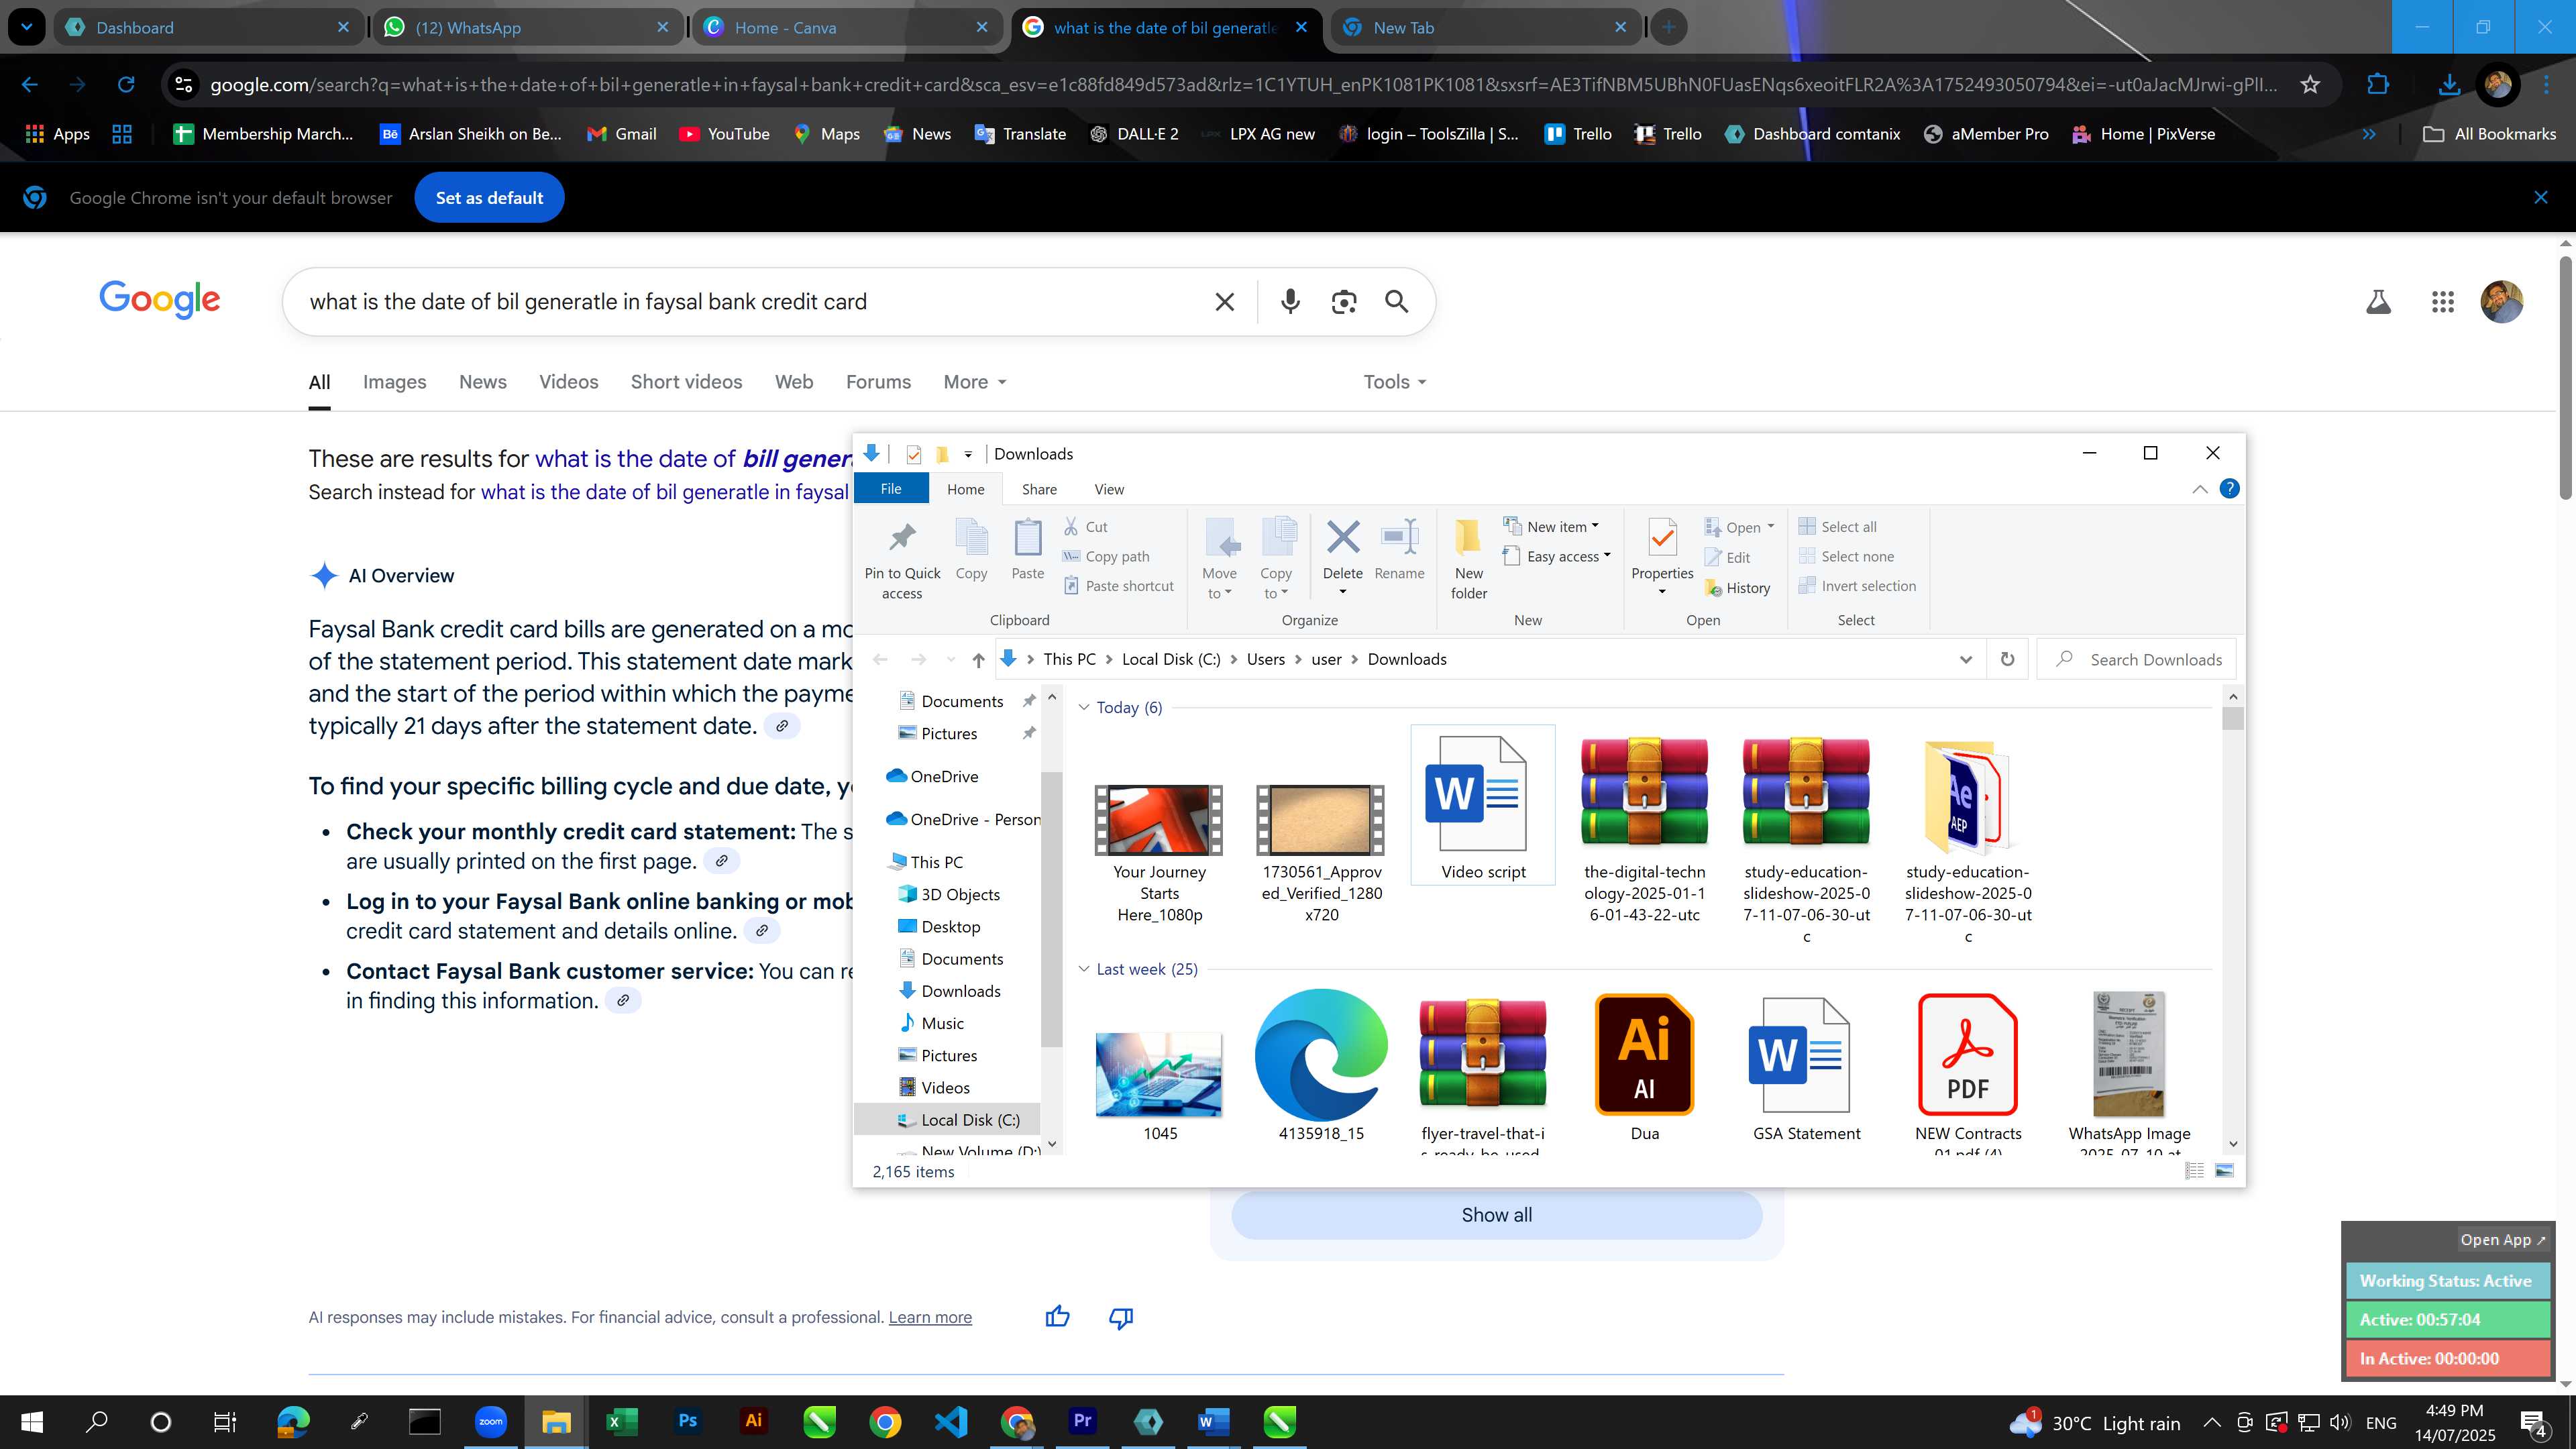Click Paste shortcut in the ribbon
The image size is (2576, 1449).
click(x=1118, y=586)
